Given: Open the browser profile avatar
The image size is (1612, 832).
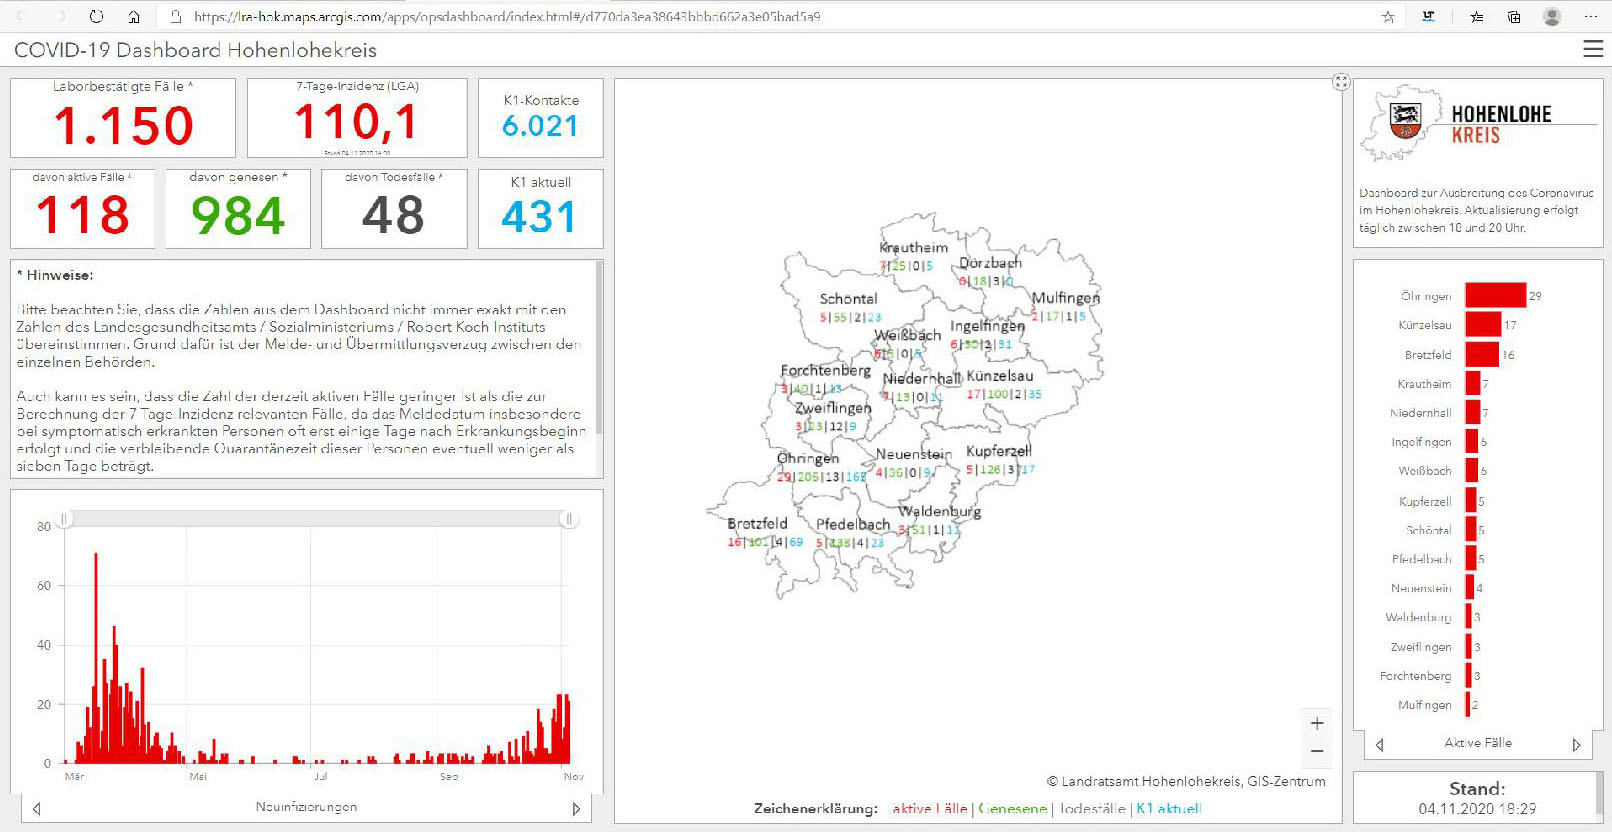Looking at the screenshot, I should point(1552,16).
